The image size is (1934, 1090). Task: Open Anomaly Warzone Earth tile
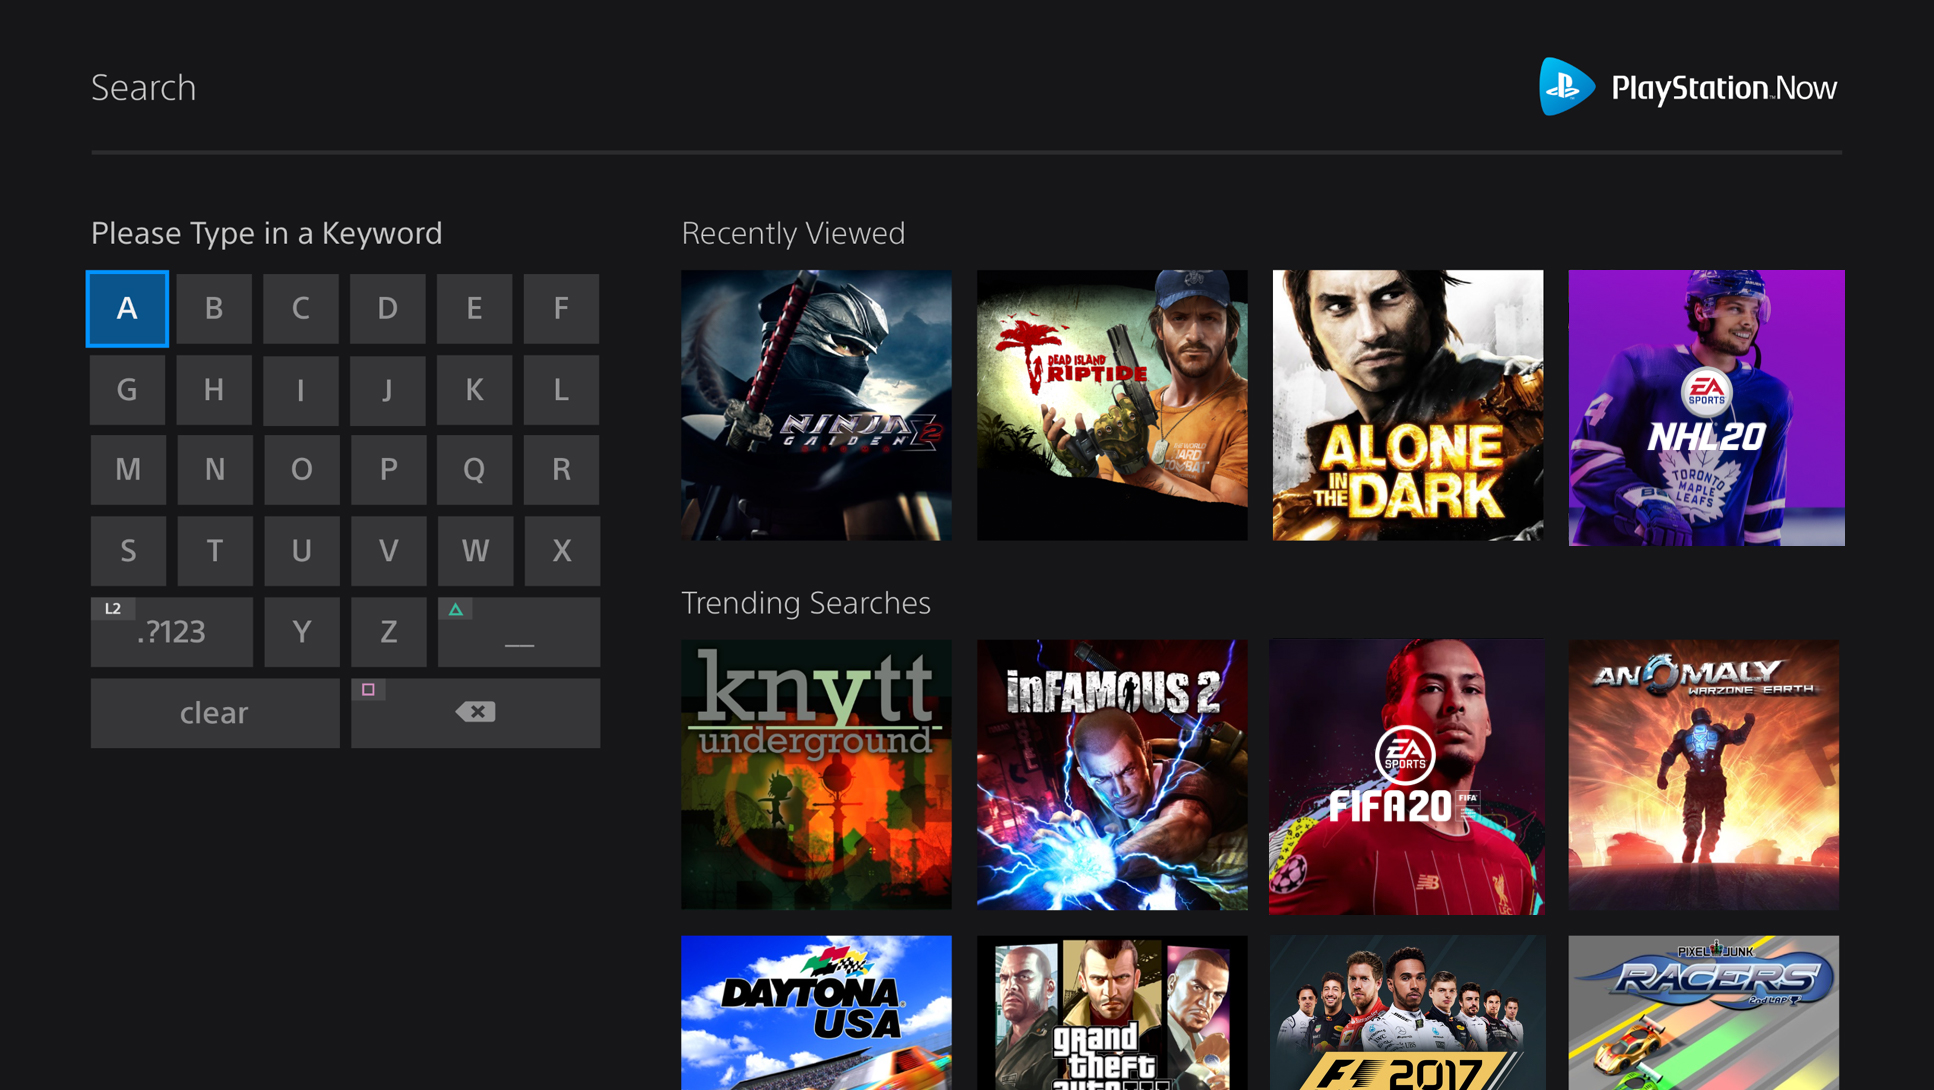pos(1703,775)
